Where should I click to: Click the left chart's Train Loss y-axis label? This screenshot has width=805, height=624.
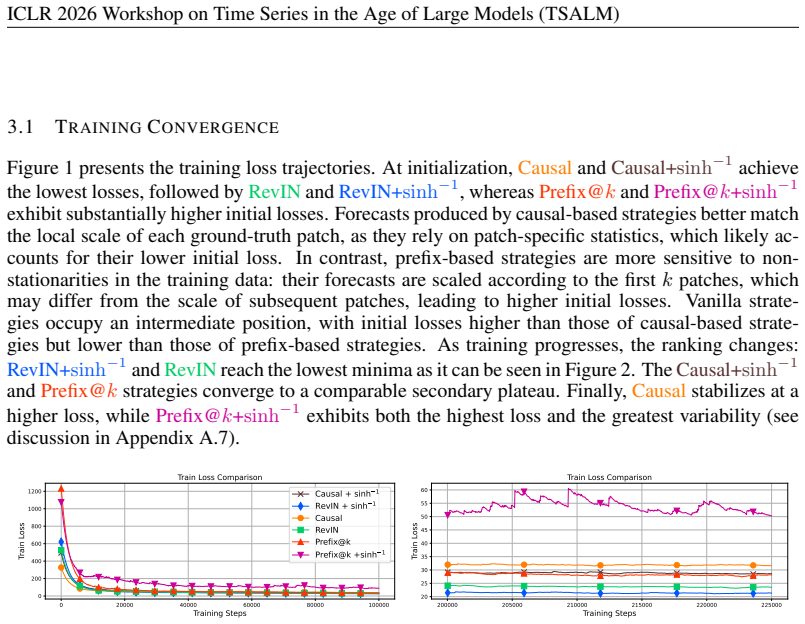pos(22,541)
